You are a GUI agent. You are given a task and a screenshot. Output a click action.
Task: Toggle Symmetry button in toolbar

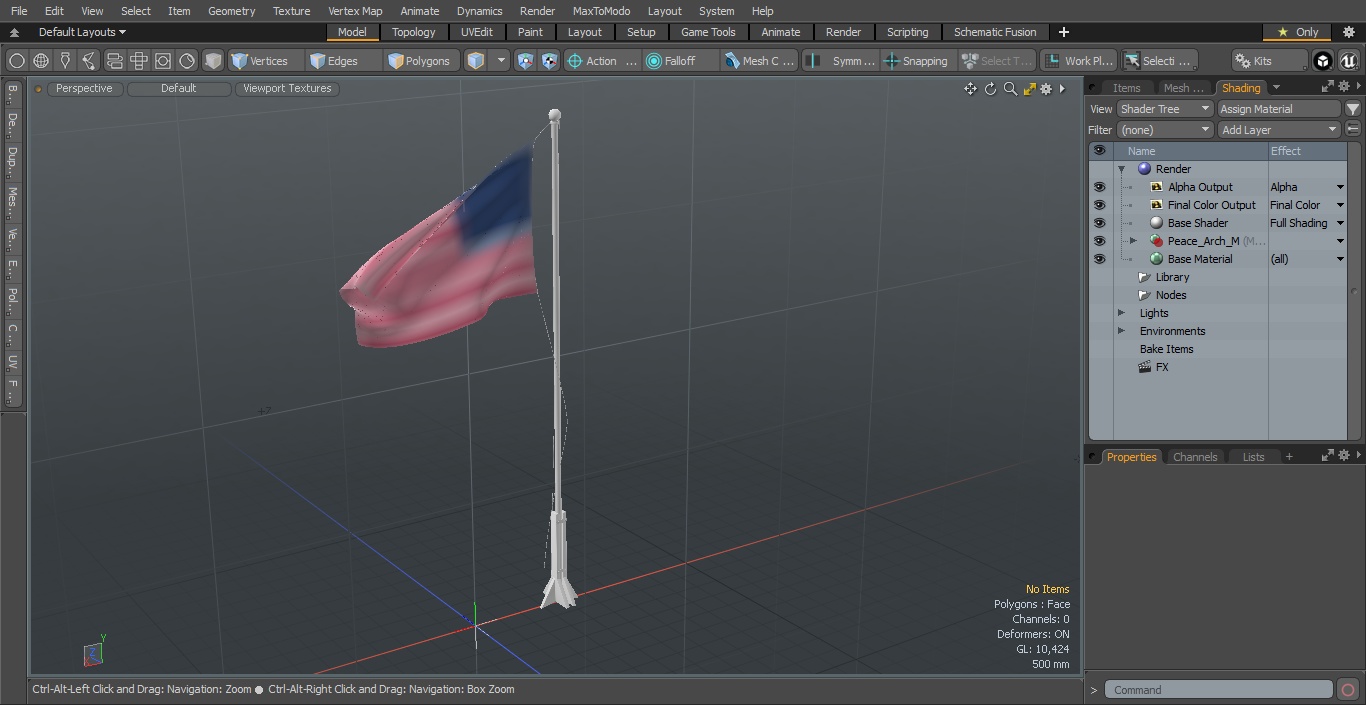pos(842,61)
